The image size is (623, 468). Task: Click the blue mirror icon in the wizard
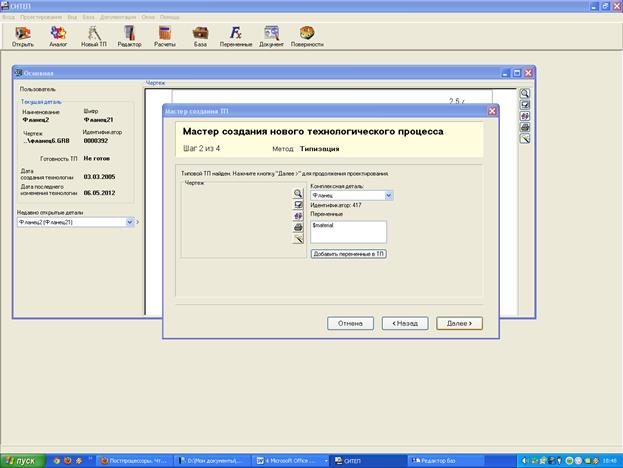pos(298,216)
